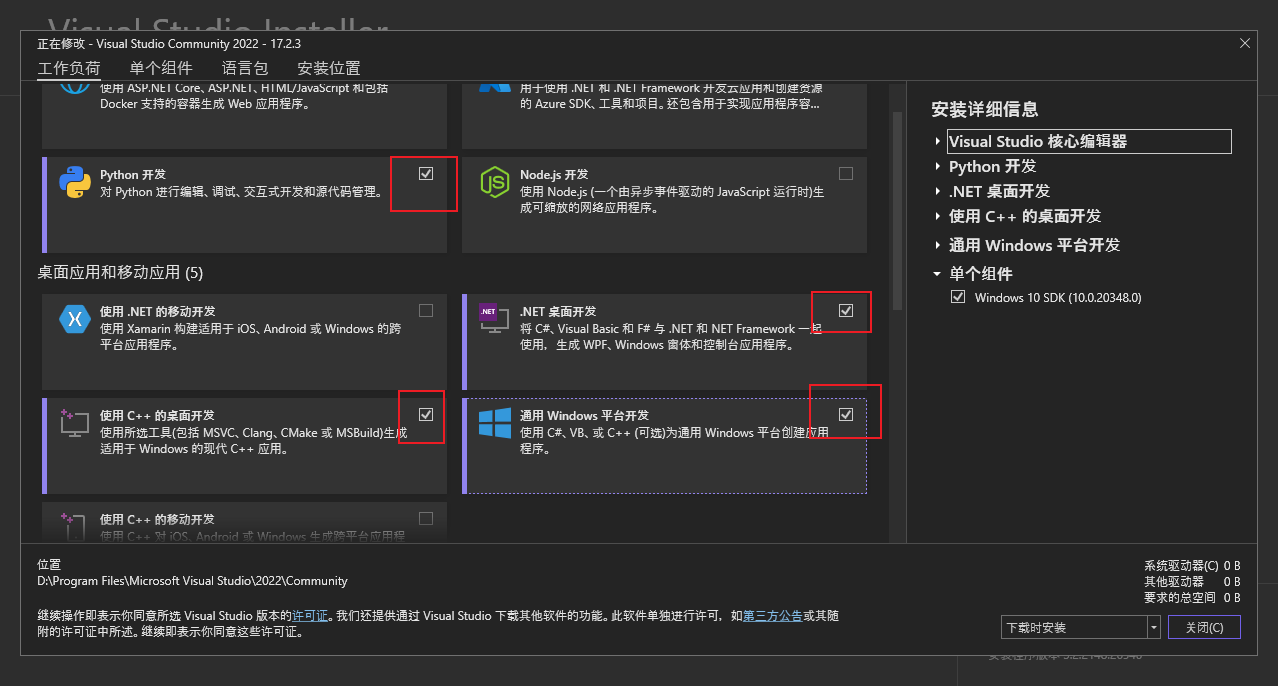Check the Node.js 开发 workload checkbox
This screenshot has width=1278, height=686.
(846, 173)
